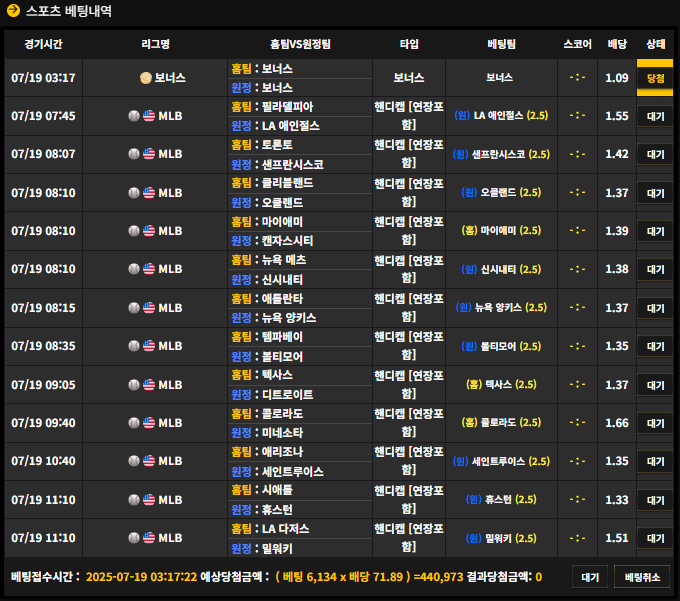680x601 pixels.
Task: Click US flag icon in 애리조나 row
Action: click(149, 461)
